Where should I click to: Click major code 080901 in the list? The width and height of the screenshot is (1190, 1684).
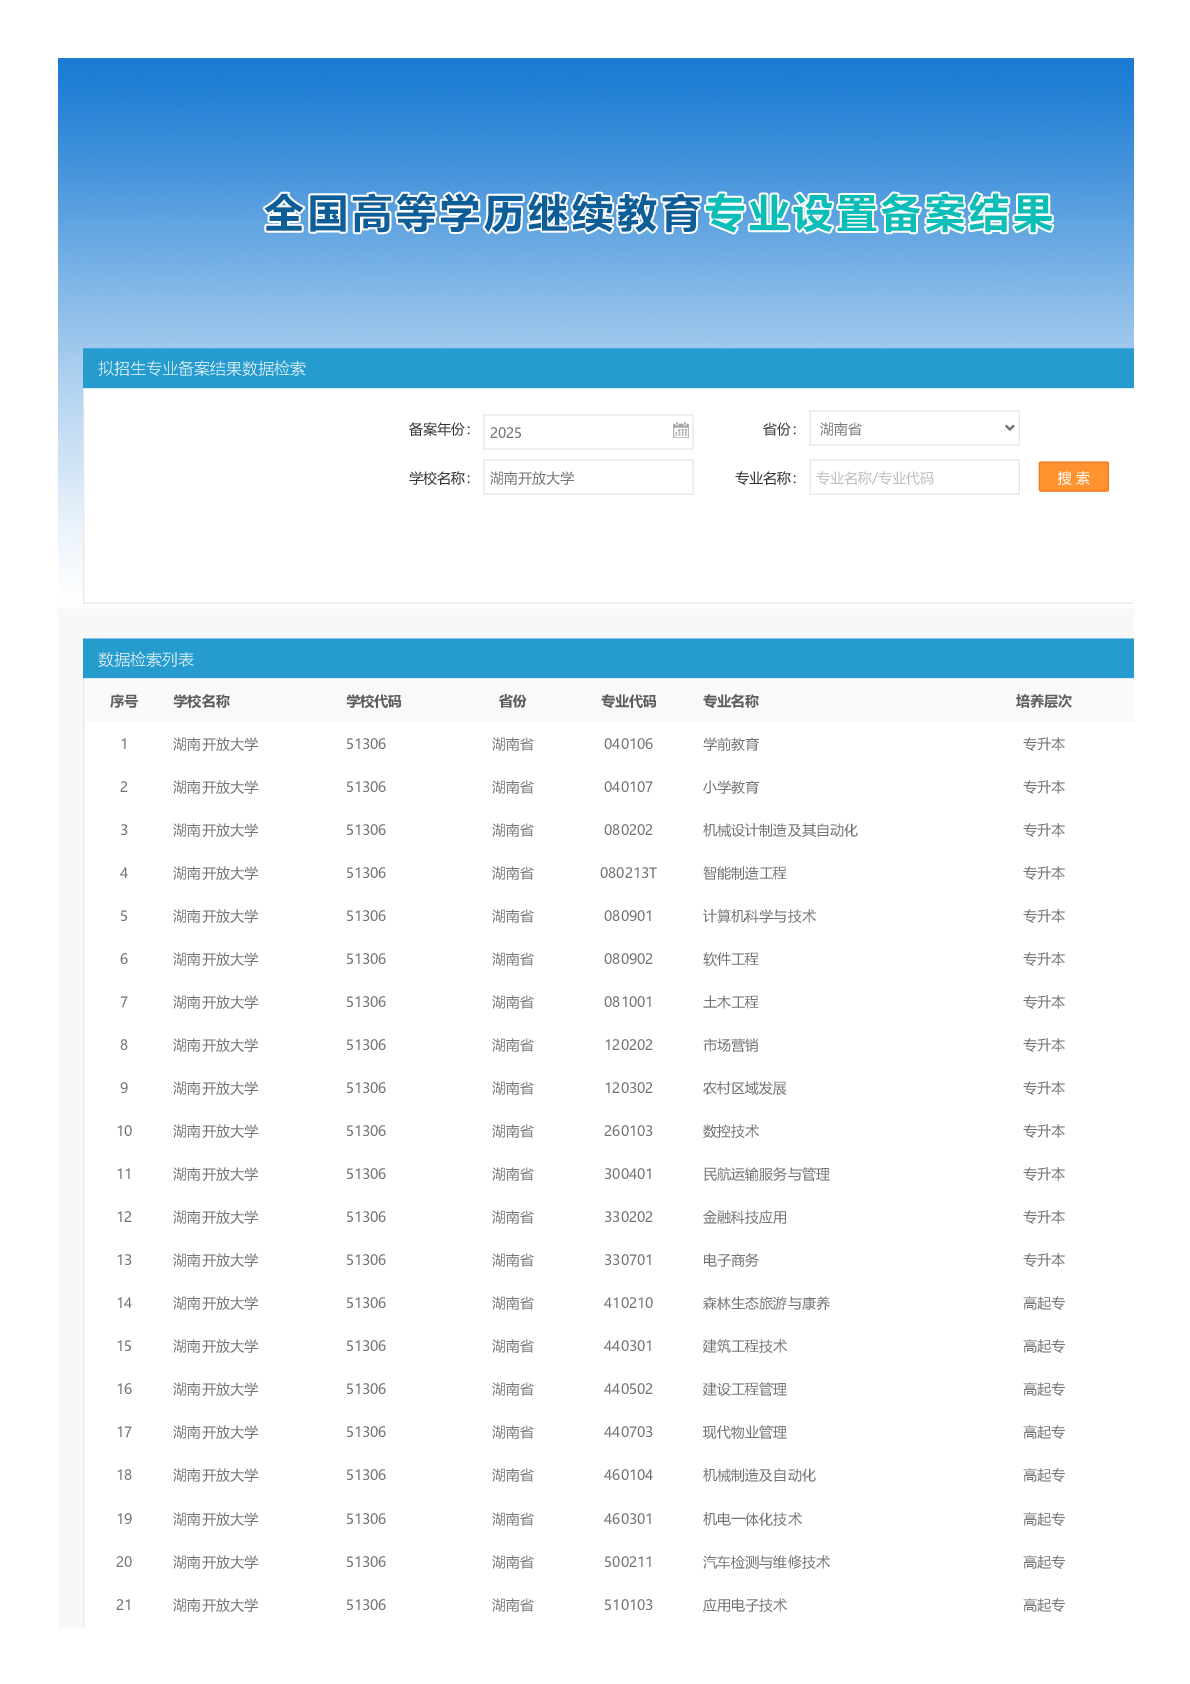click(628, 917)
